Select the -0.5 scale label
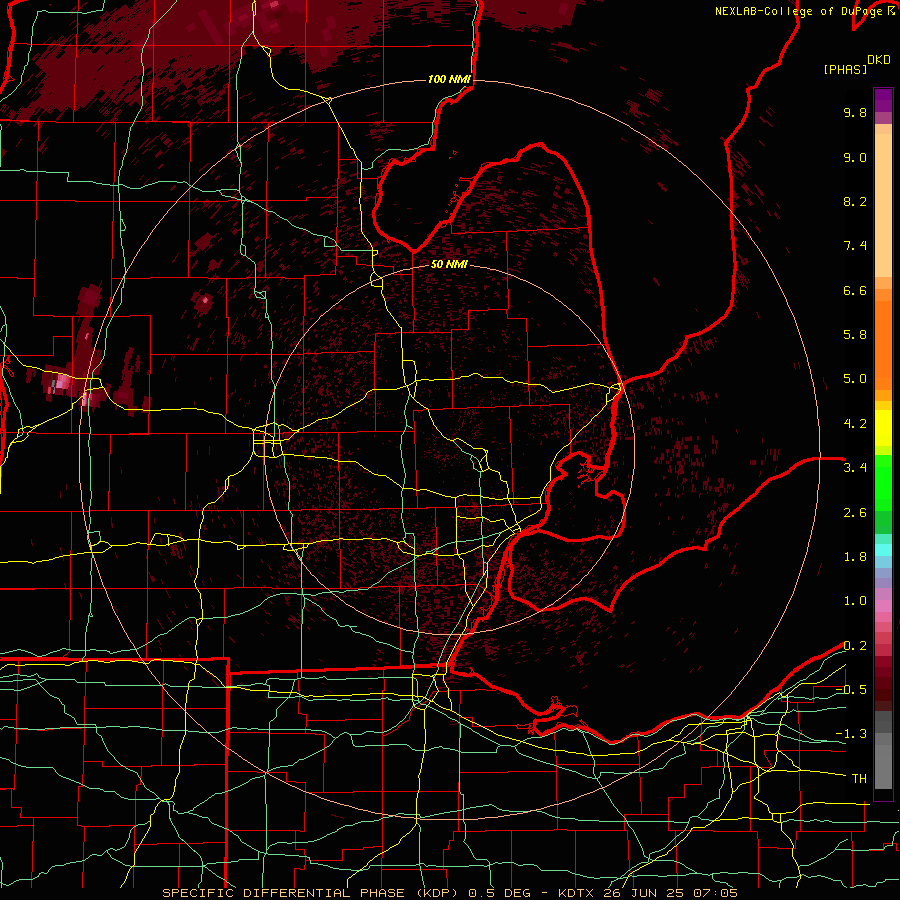The image size is (900, 900). [x=851, y=690]
